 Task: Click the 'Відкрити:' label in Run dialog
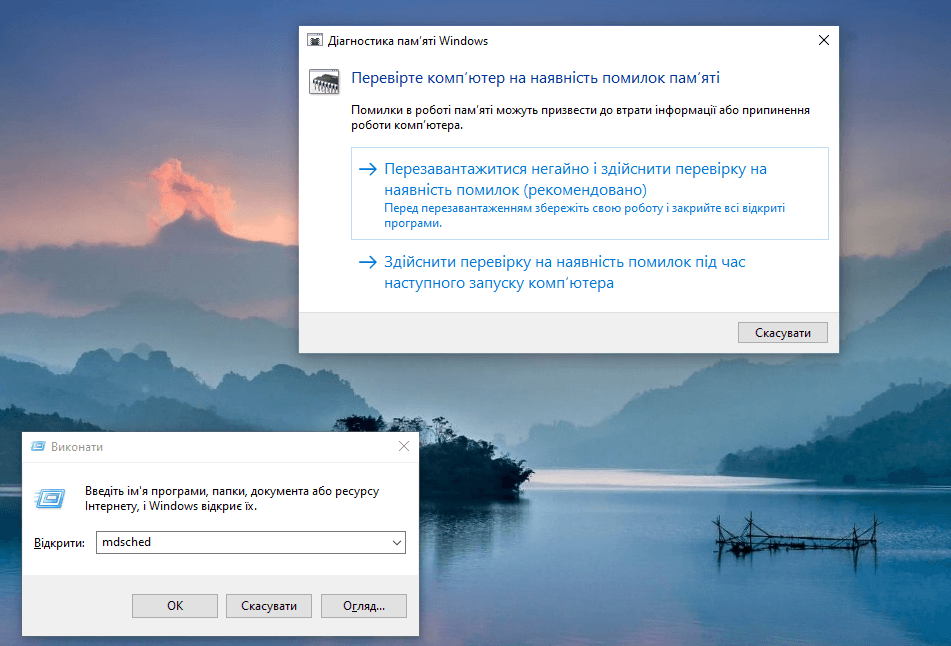point(59,543)
